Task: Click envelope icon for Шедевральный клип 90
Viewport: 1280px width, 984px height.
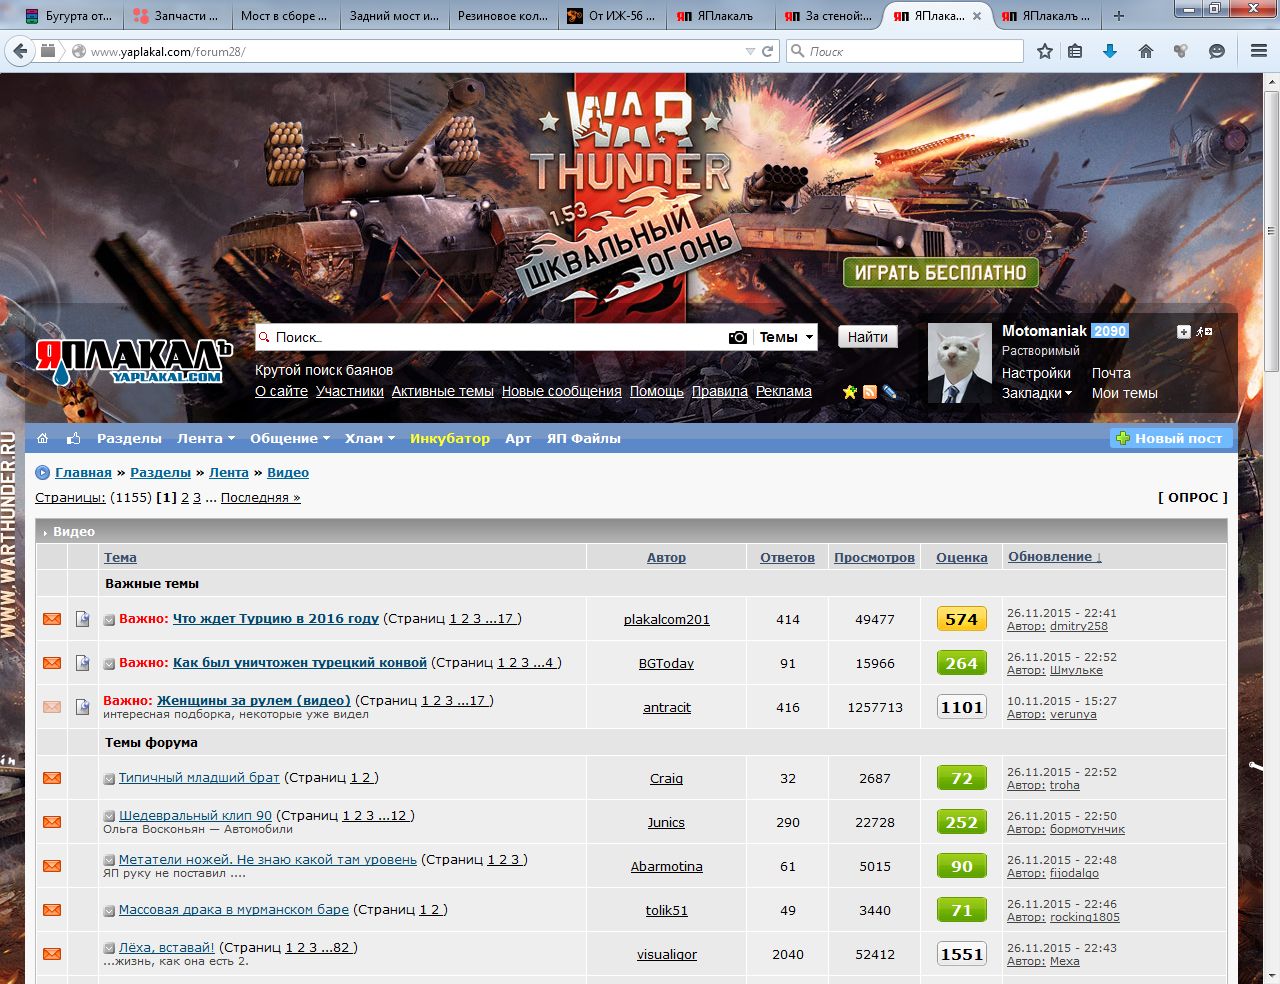Action: [x=52, y=822]
